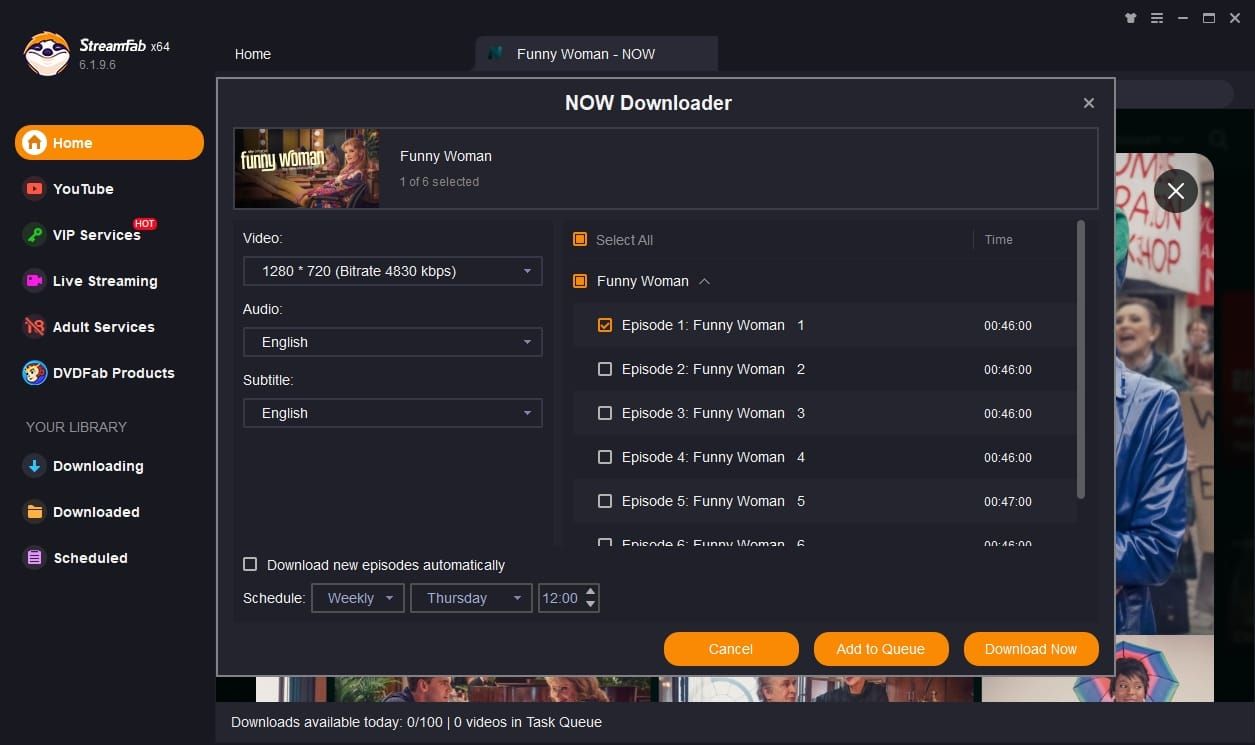This screenshot has width=1255, height=745.
Task: Open the hamburger menu in title bar
Action: 1157,18
